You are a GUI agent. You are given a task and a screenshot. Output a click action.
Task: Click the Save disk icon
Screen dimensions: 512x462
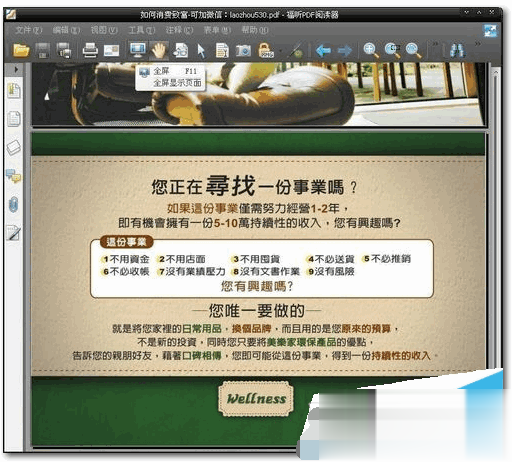coord(43,51)
